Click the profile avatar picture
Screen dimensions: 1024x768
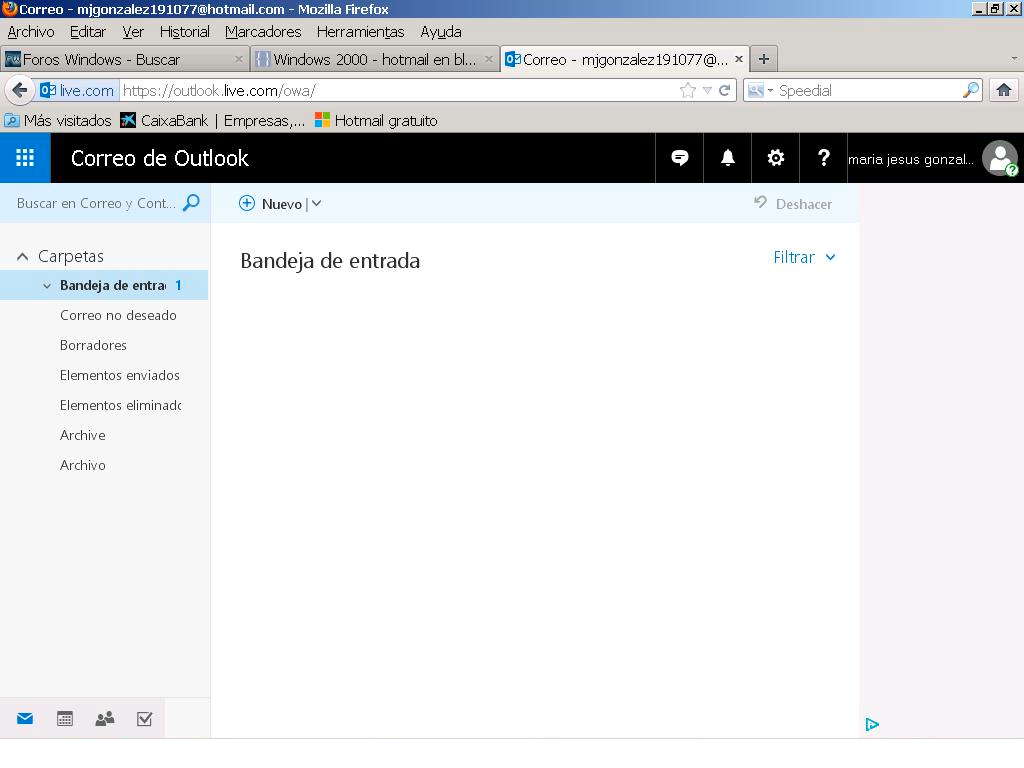(1000, 158)
